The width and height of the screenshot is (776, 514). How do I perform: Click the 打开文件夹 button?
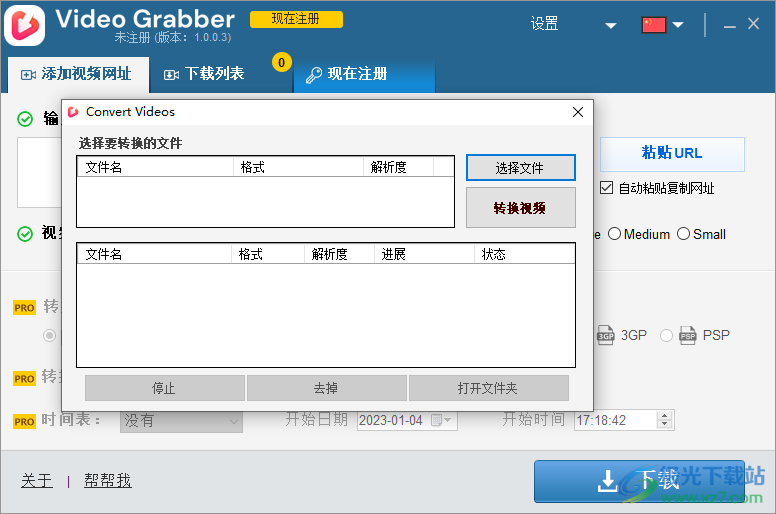coord(489,388)
